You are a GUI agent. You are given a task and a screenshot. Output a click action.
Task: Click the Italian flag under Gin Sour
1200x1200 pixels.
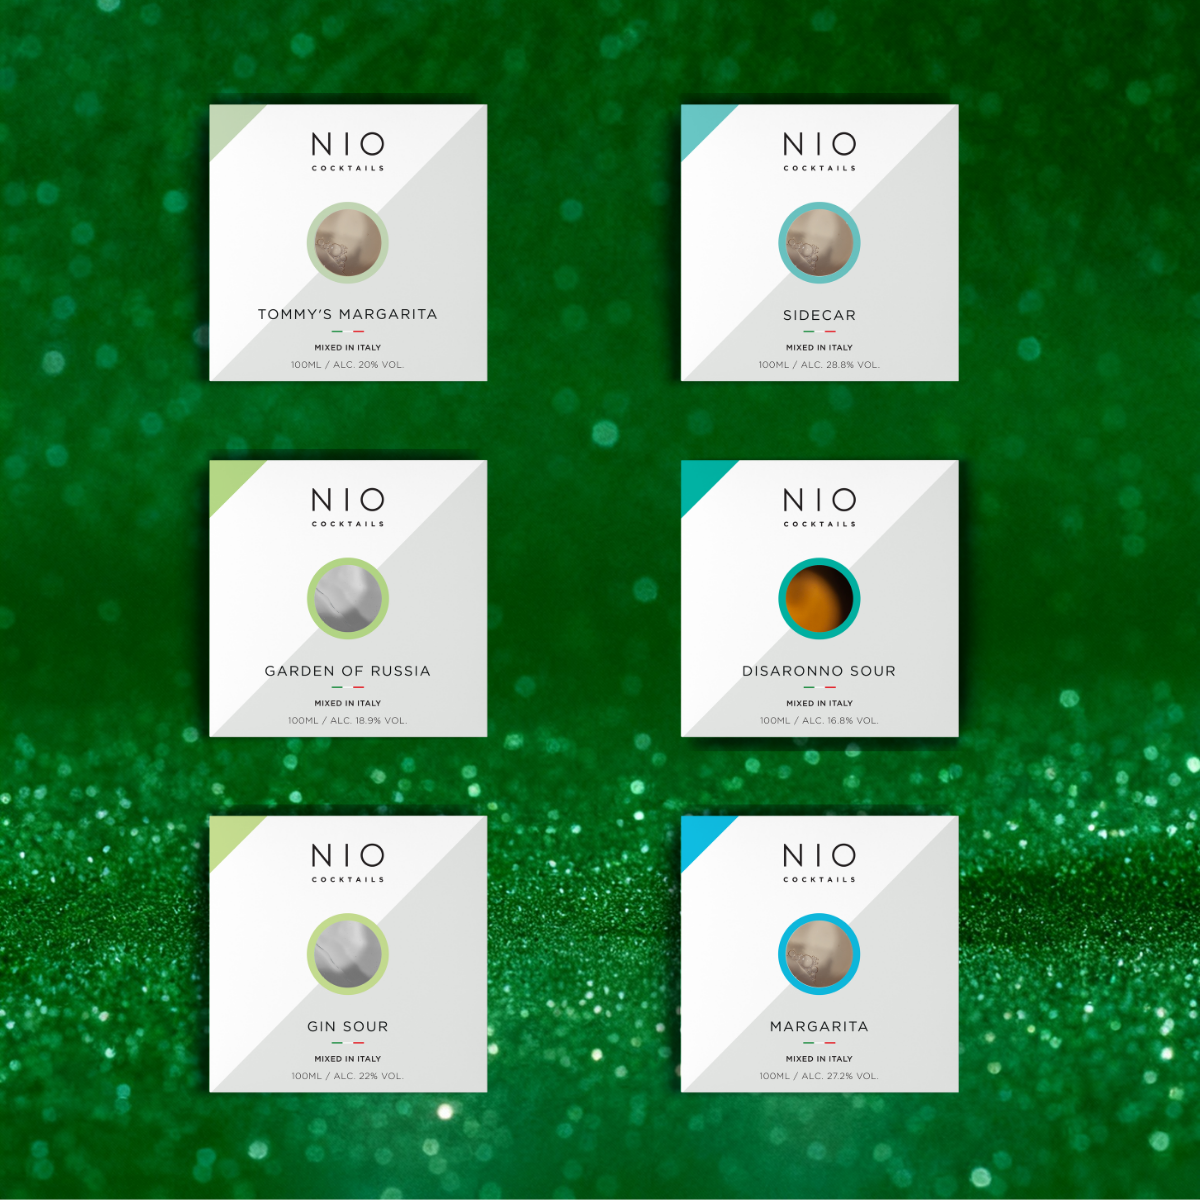(x=347, y=1043)
